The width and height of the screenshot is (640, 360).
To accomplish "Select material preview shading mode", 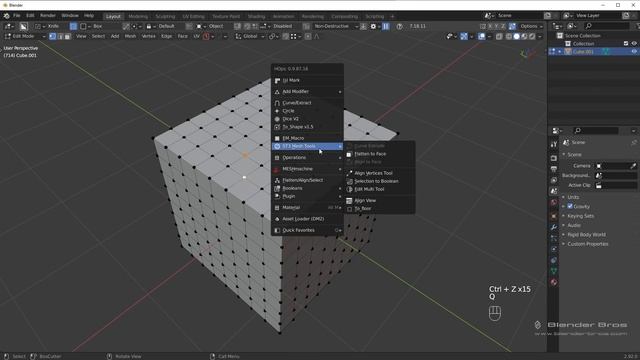I will pos(524,36).
